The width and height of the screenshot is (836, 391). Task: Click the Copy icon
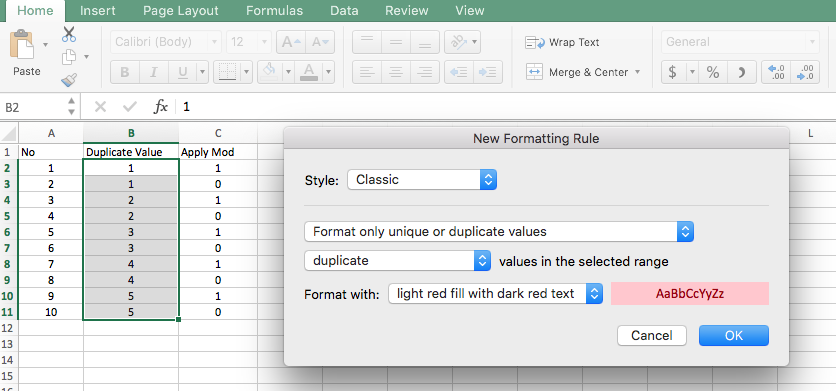tap(69, 57)
